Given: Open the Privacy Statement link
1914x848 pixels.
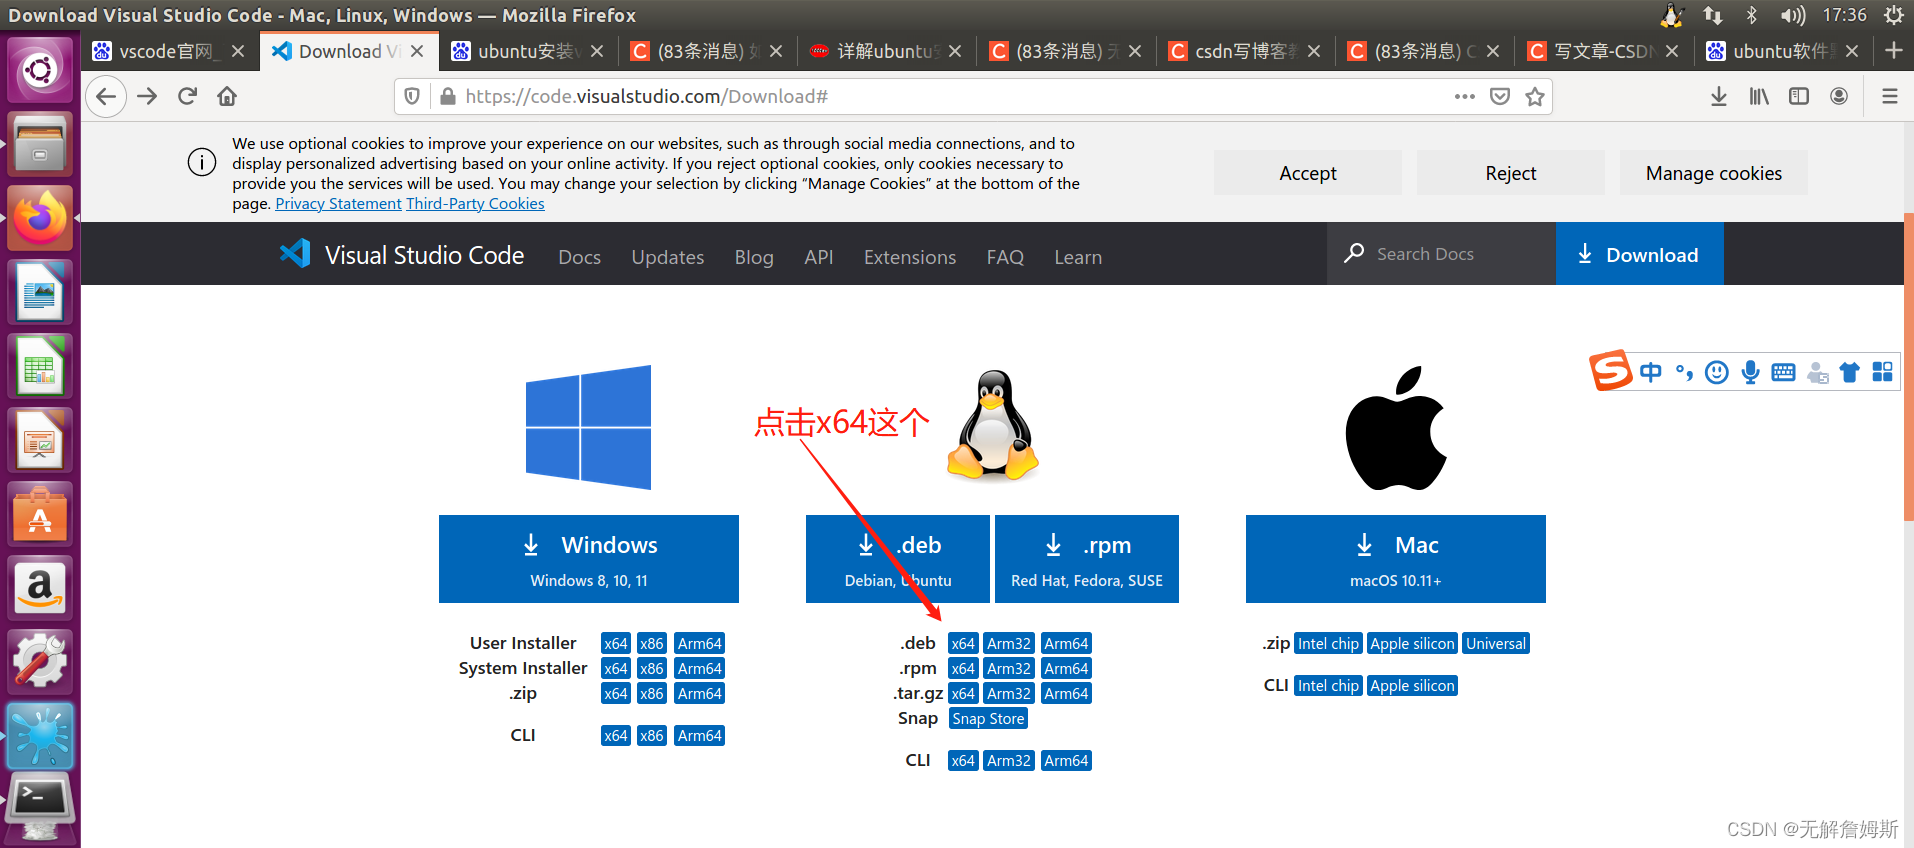Looking at the screenshot, I should (338, 204).
